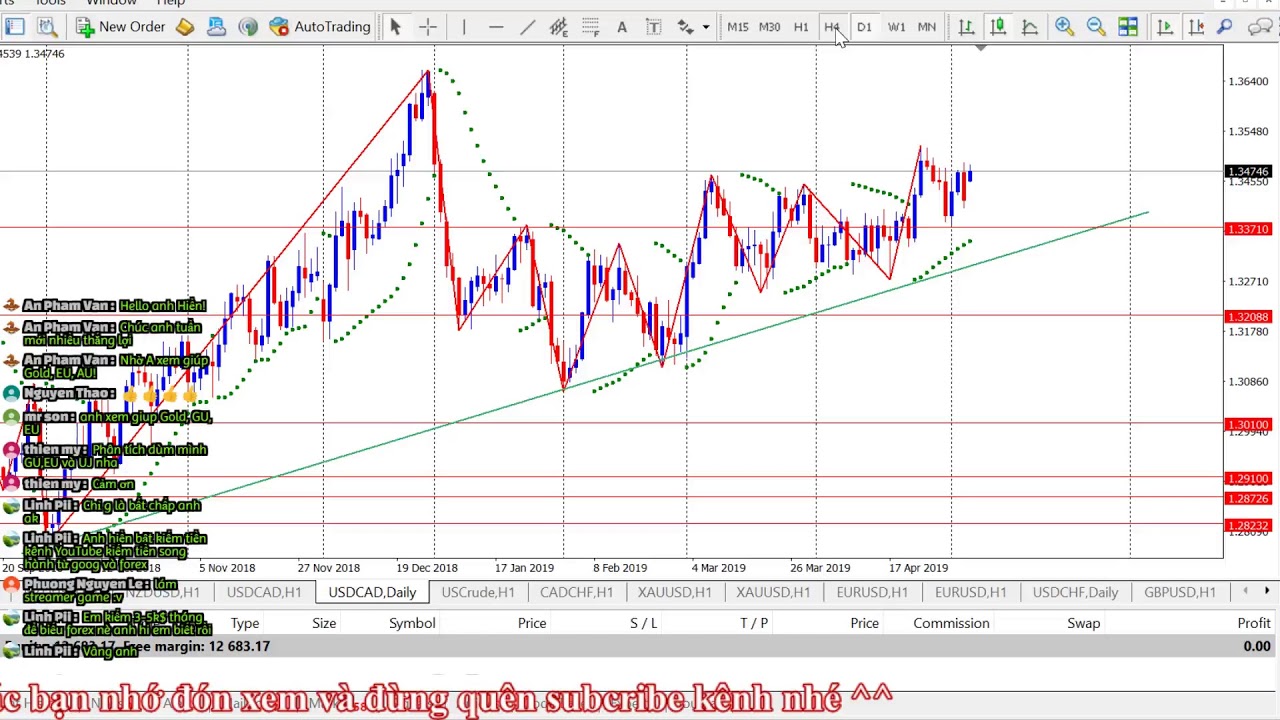The image size is (1280, 720).
Task: Click the 1.33710 red price level label
Action: tap(1248, 230)
